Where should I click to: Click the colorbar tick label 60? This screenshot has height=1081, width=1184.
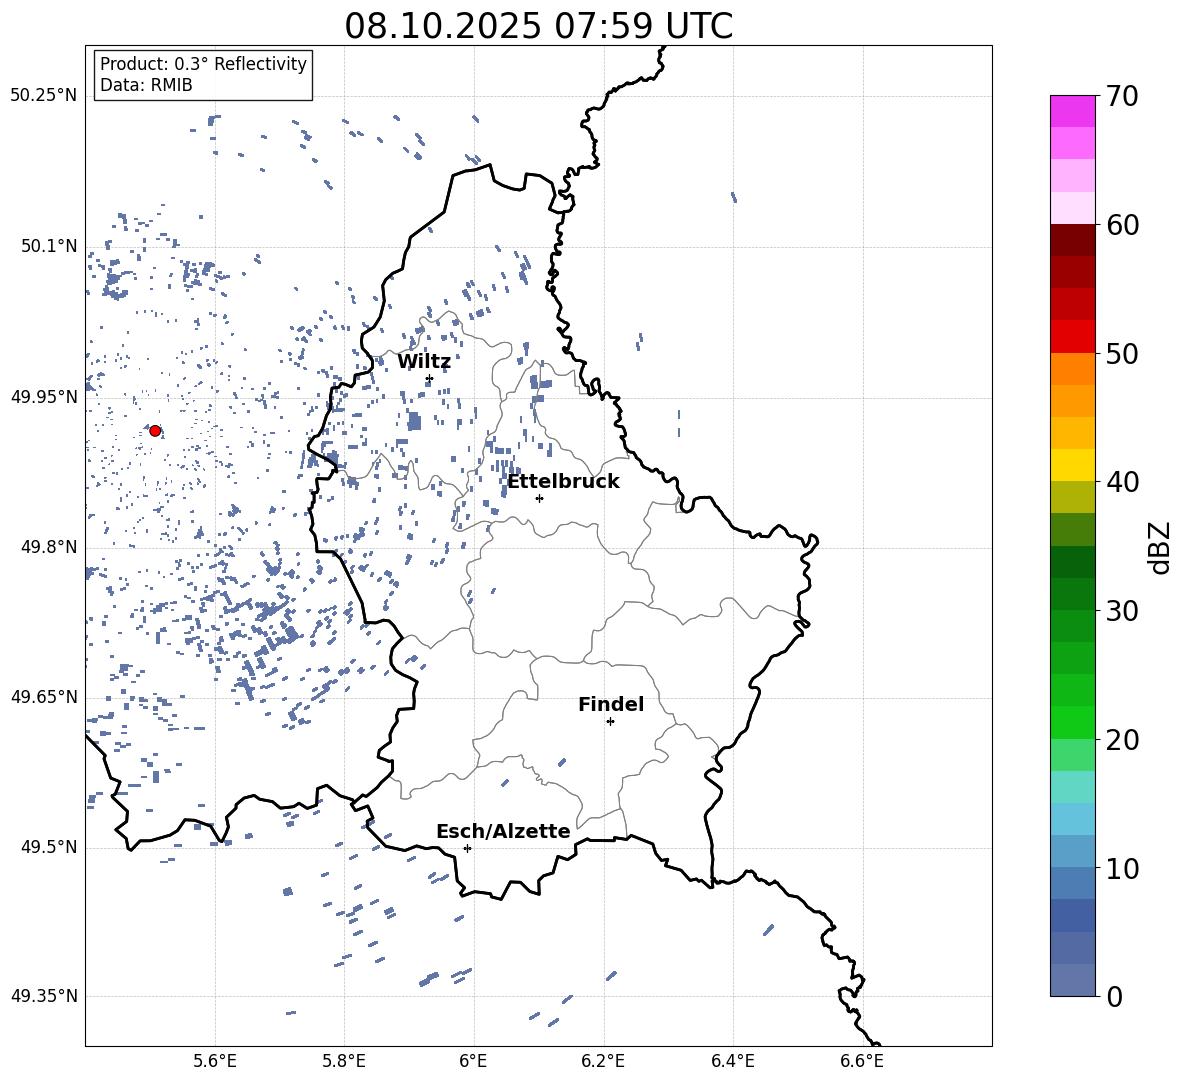[x=1123, y=225]
